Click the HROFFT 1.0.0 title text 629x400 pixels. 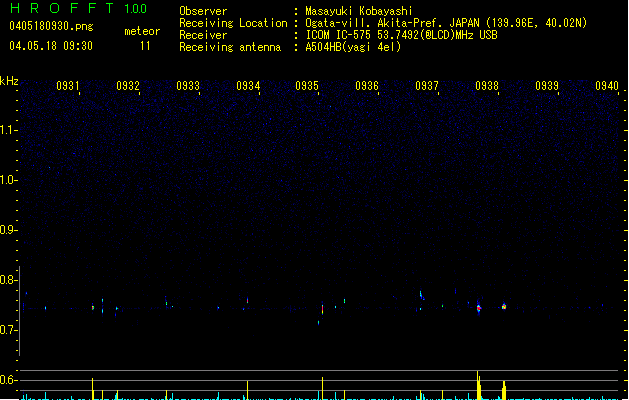[79, 8]
